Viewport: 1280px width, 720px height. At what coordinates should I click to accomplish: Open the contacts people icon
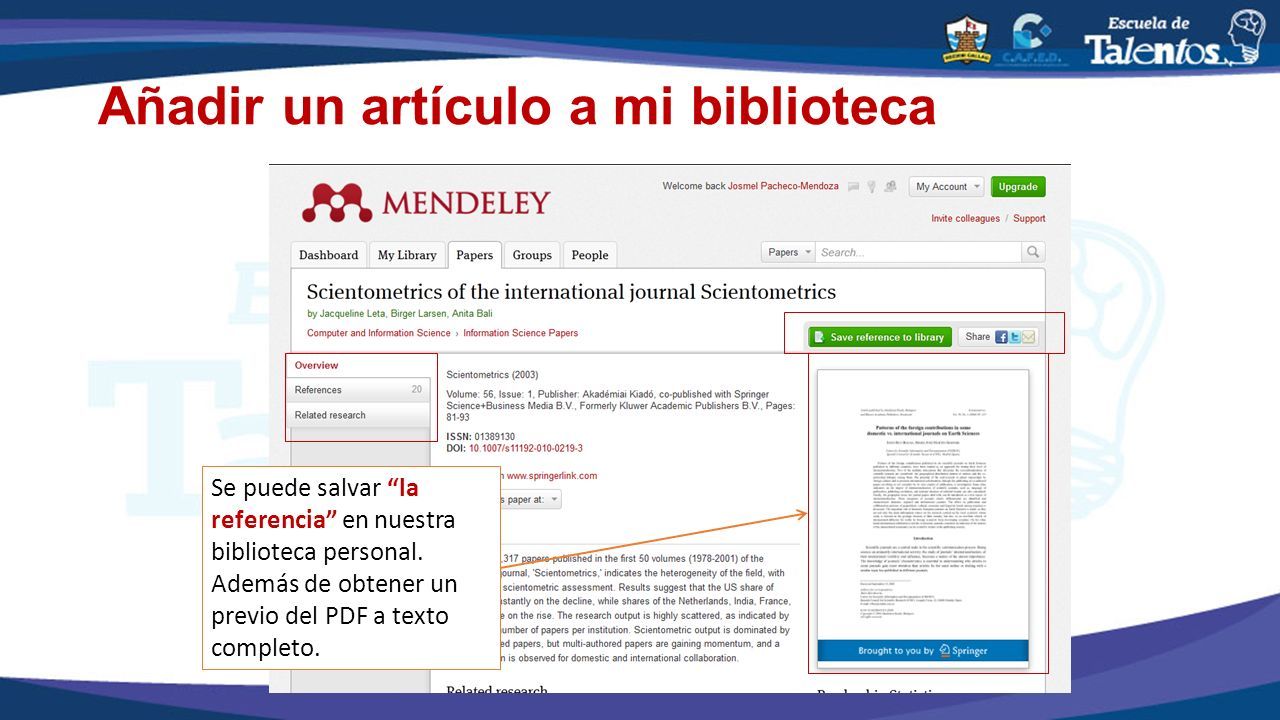point(890,187)
